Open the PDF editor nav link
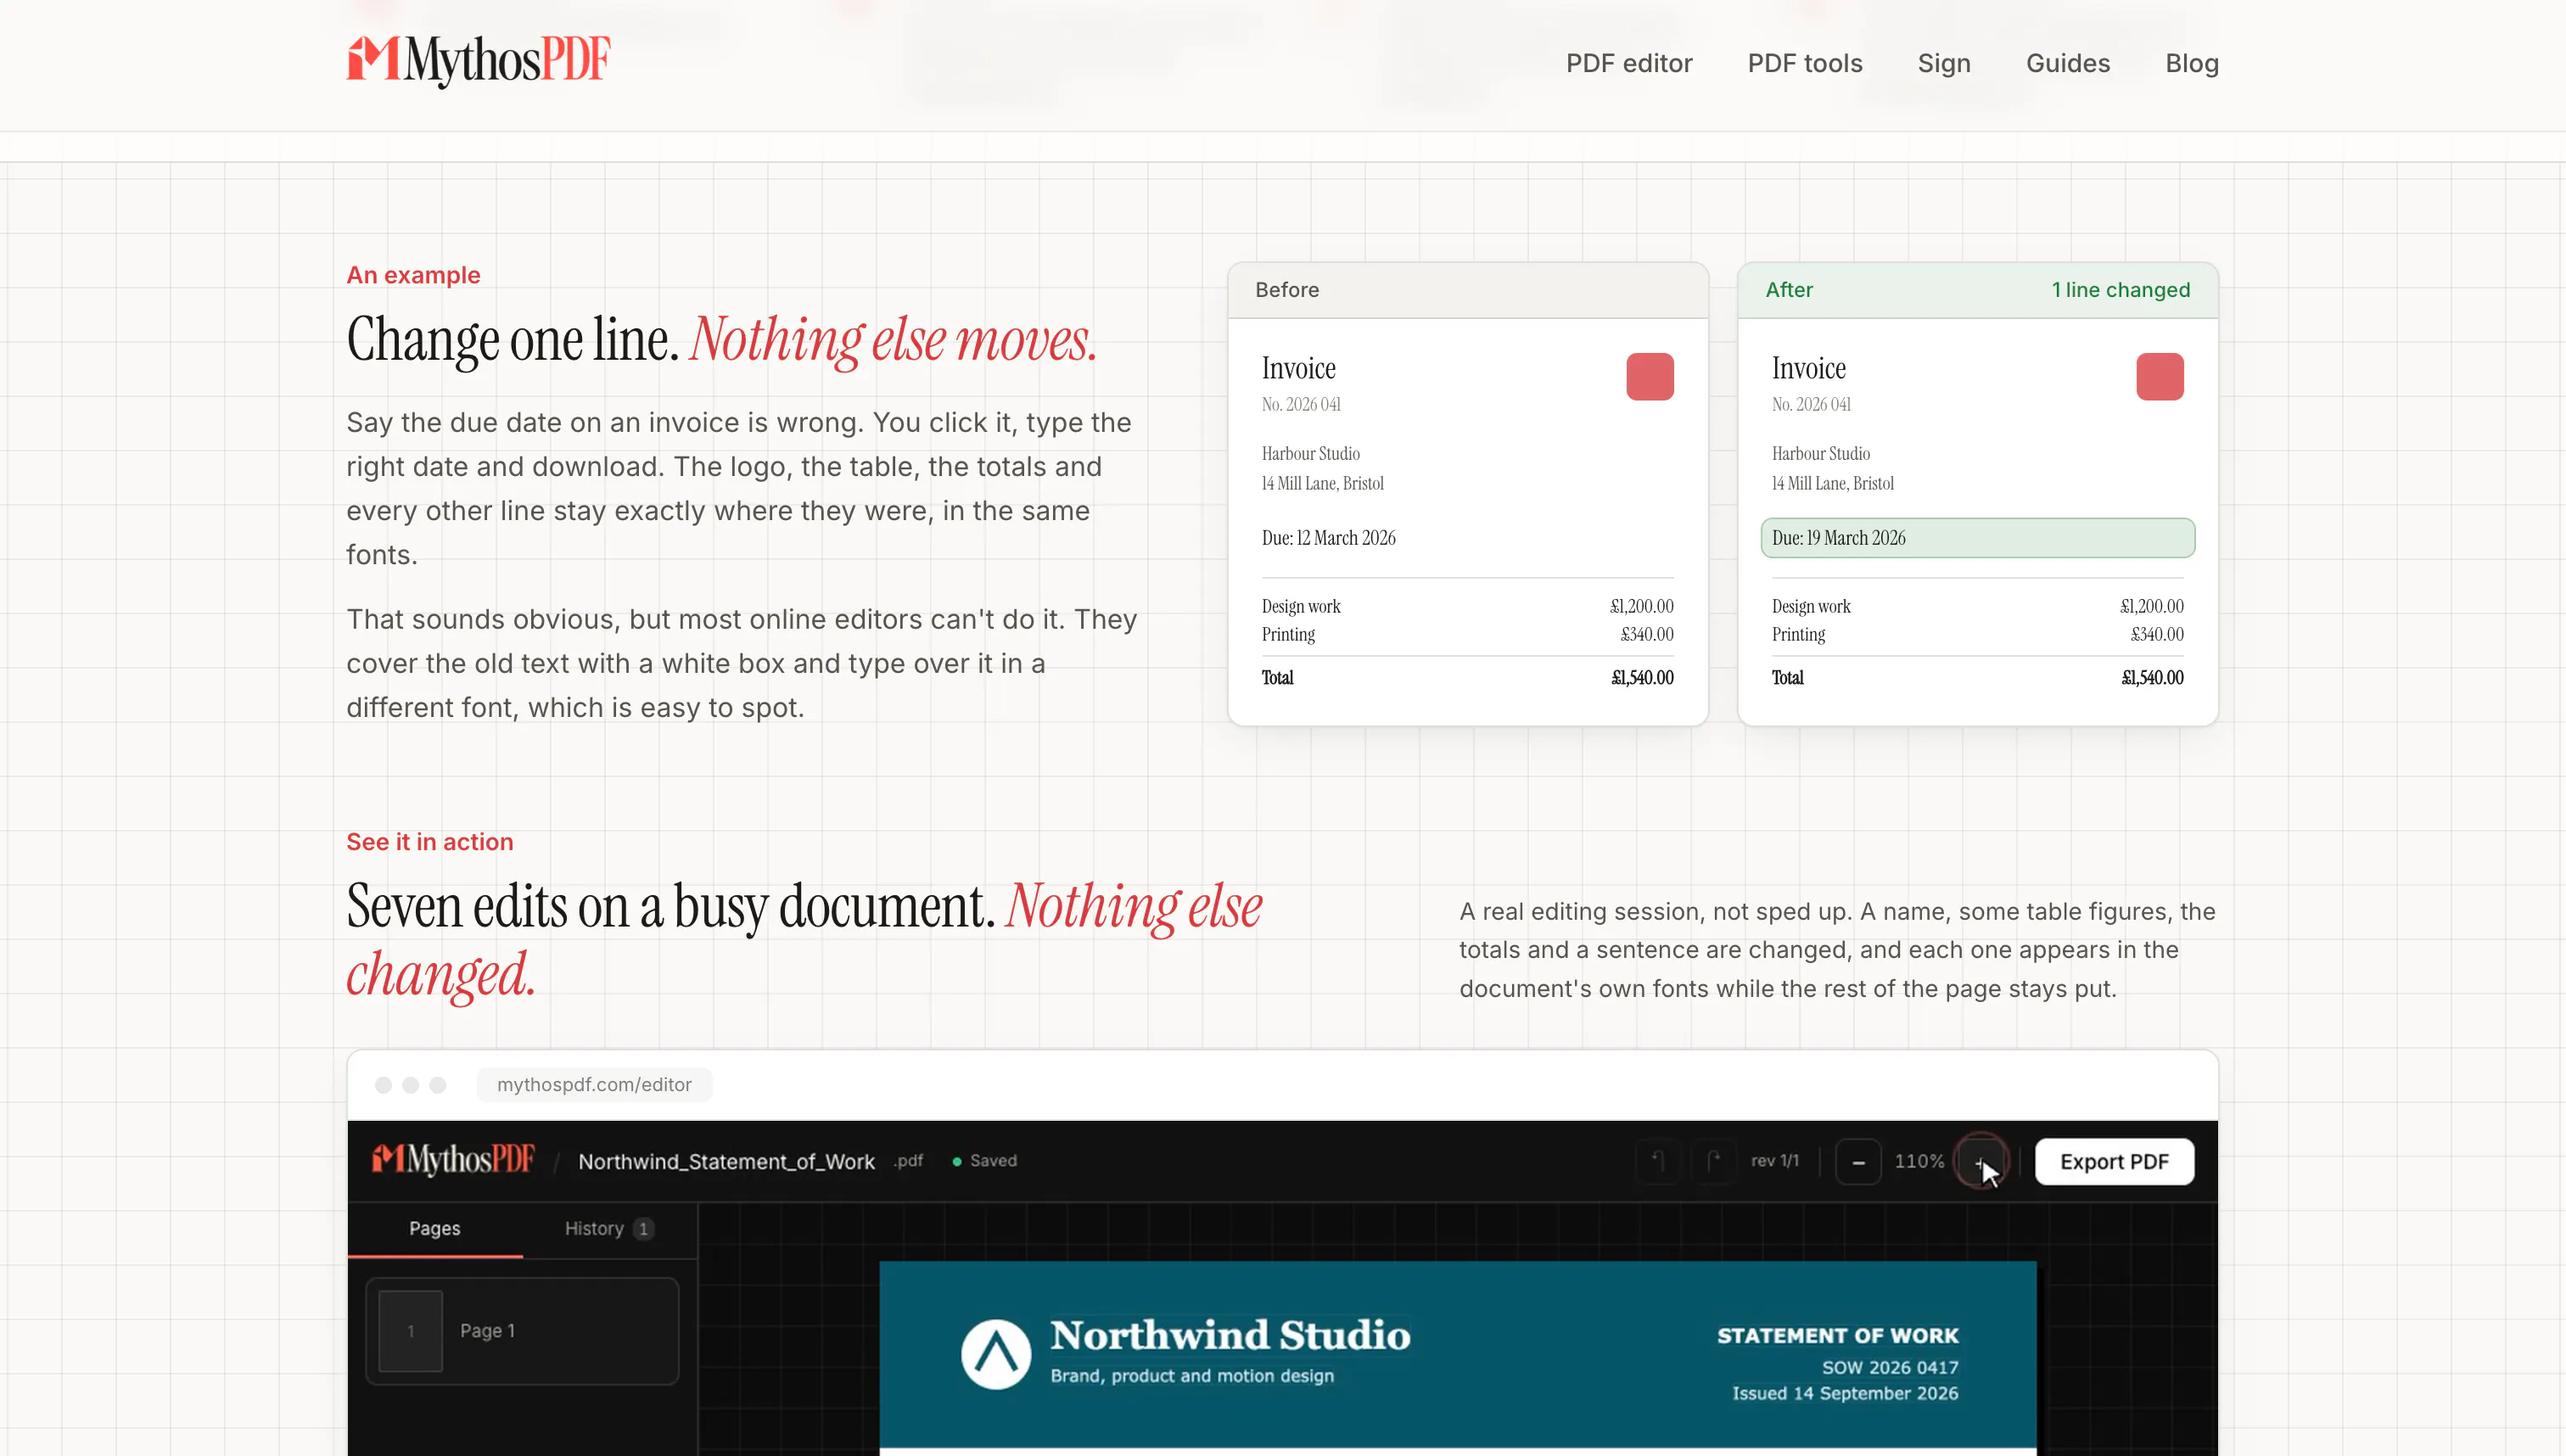Screen dimensions: 2566x1456 click(x=1629, y=63)
